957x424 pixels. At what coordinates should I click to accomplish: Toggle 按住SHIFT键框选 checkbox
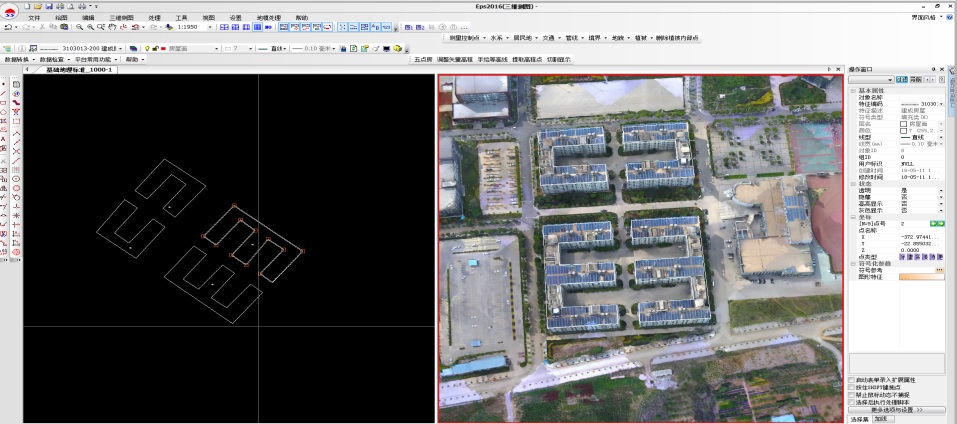[x=851, y=387]
